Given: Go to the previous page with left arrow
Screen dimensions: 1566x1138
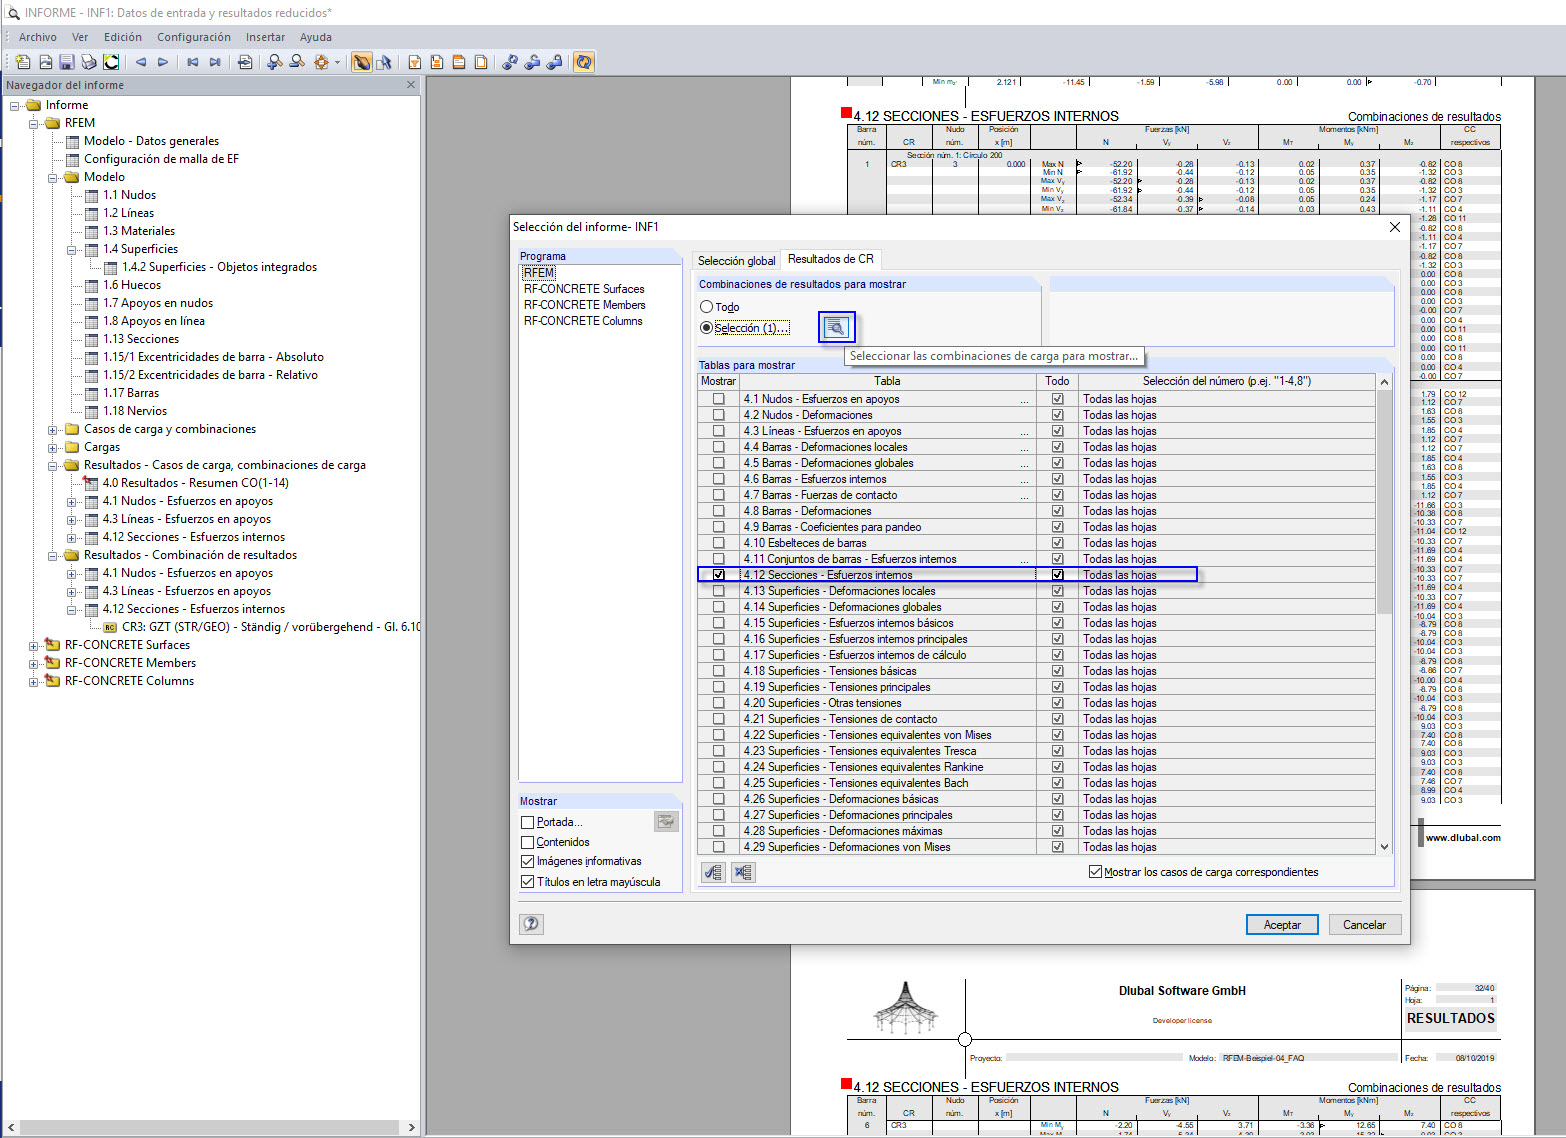Looking at the screenshot, I should point(141,62).
